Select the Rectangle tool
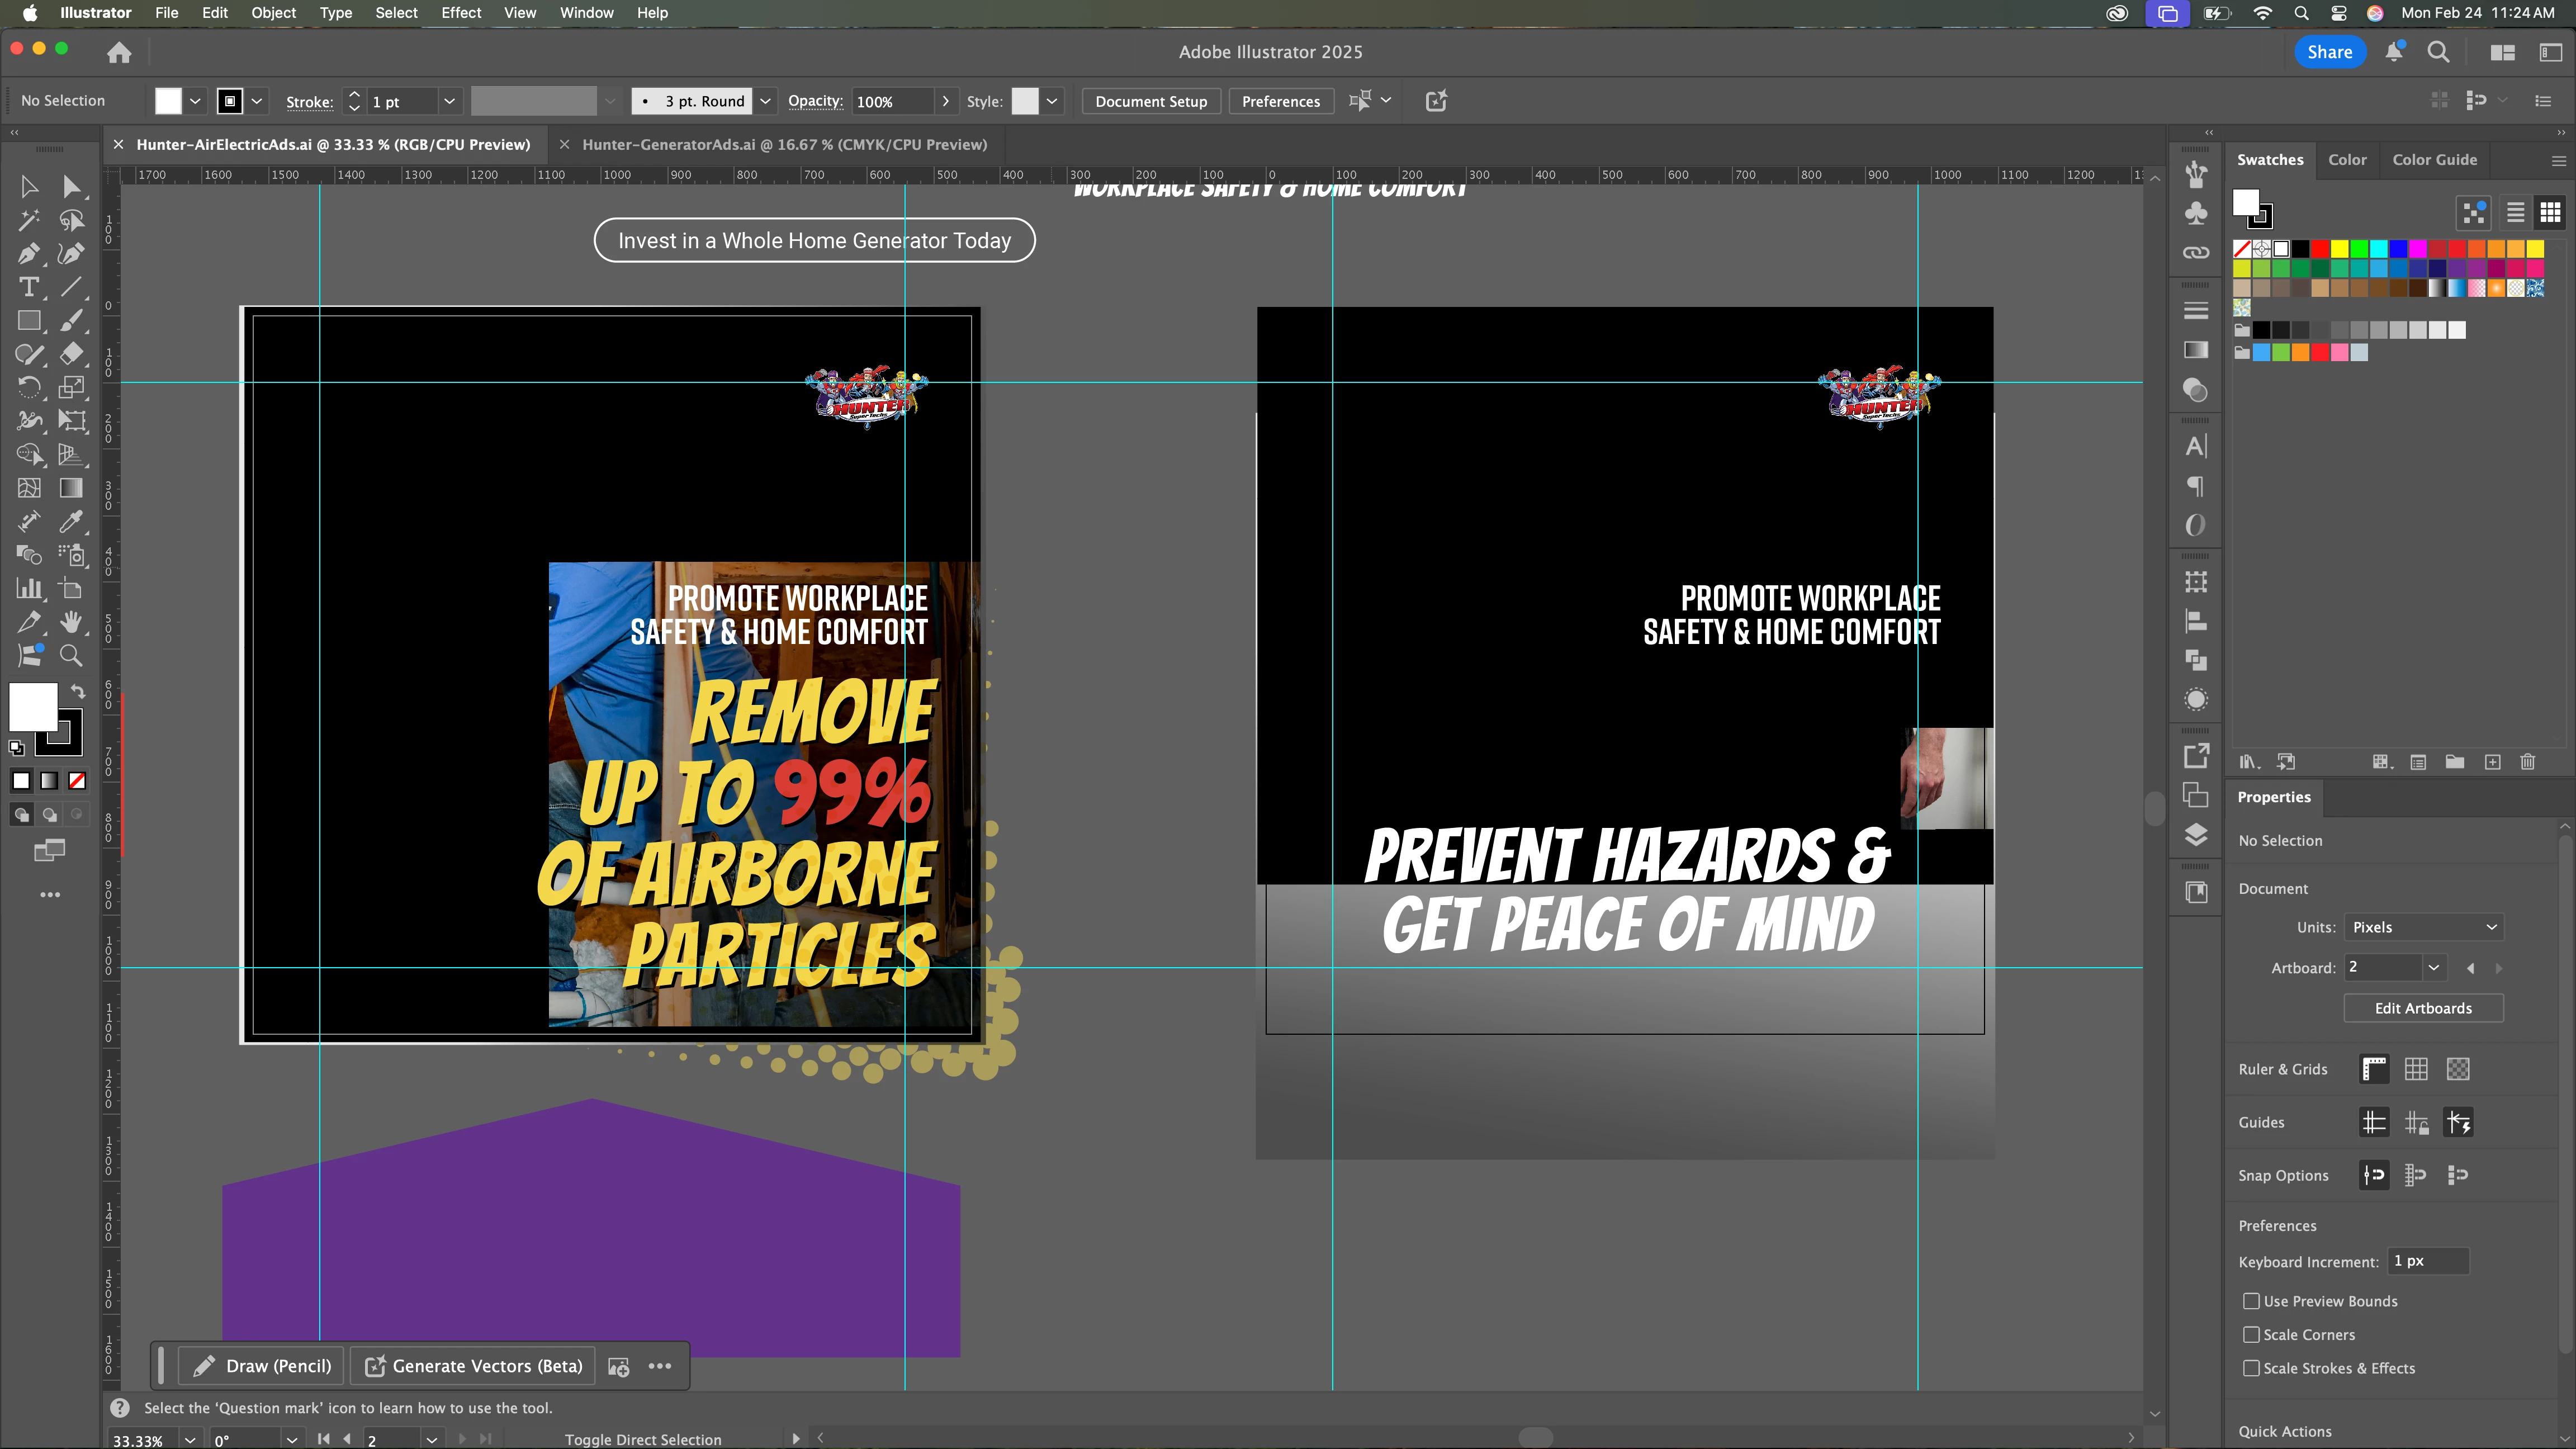This screenshot has height=1449, width=2576. [x=29, y=321]
